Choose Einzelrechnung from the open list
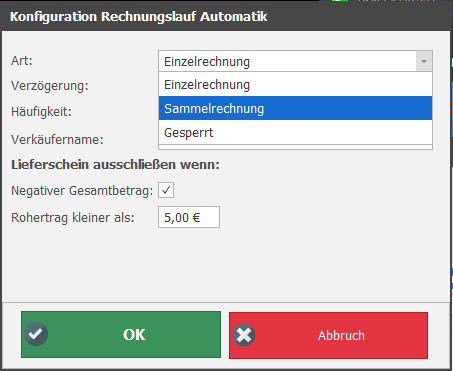 295,85
